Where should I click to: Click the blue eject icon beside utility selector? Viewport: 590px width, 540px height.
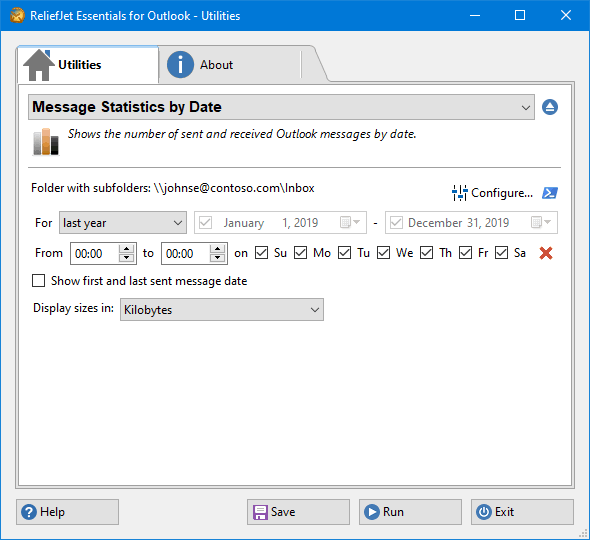click(550, 107)
